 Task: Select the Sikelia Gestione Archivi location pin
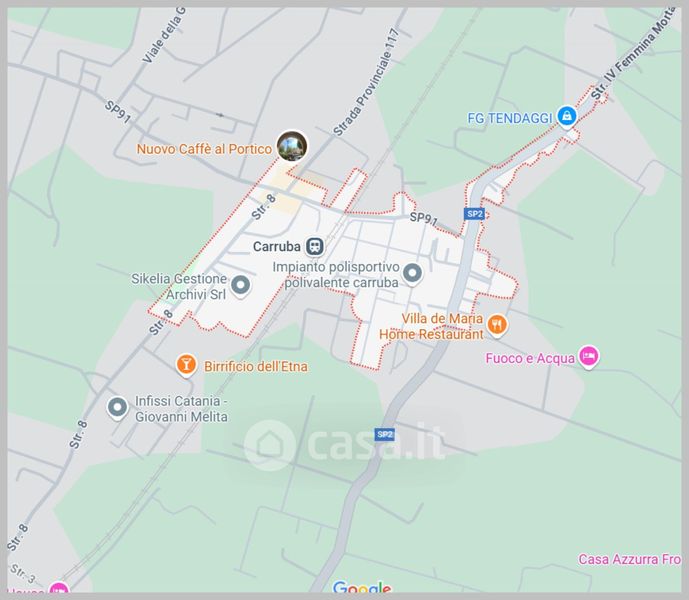coord(240,286)
